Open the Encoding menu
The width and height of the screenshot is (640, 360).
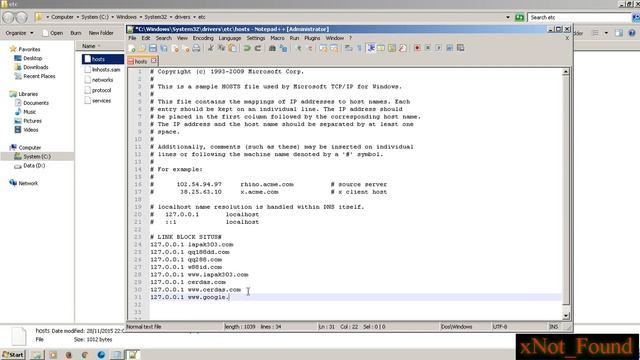(203, 38)
